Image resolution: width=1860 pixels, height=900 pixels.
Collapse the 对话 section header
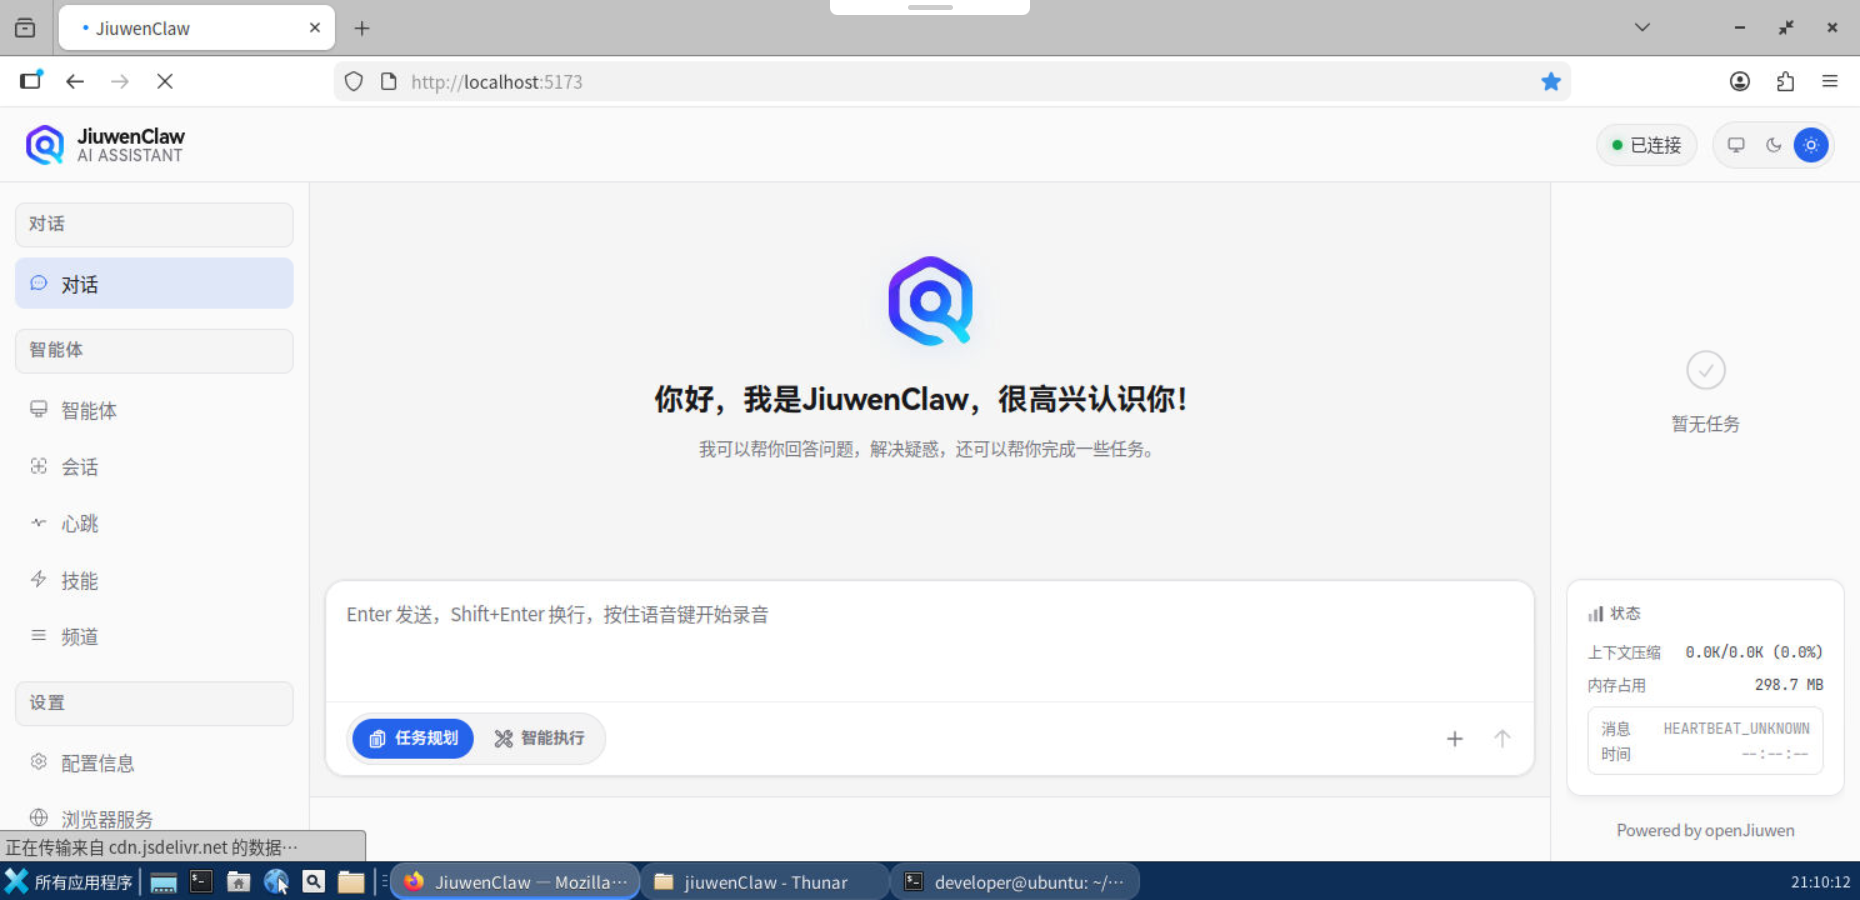[x=154, y=224]
